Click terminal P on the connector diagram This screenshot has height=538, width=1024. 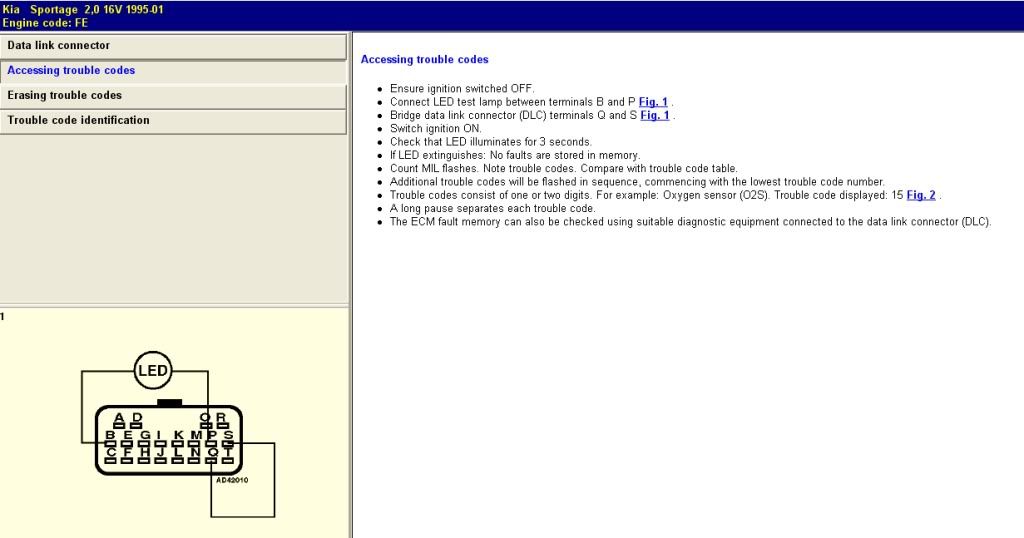coord(211,437)
